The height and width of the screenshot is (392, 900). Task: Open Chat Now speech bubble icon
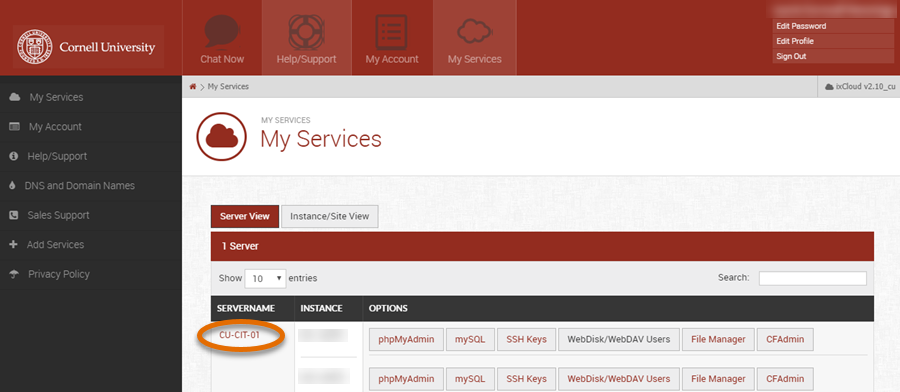(222, 32)
